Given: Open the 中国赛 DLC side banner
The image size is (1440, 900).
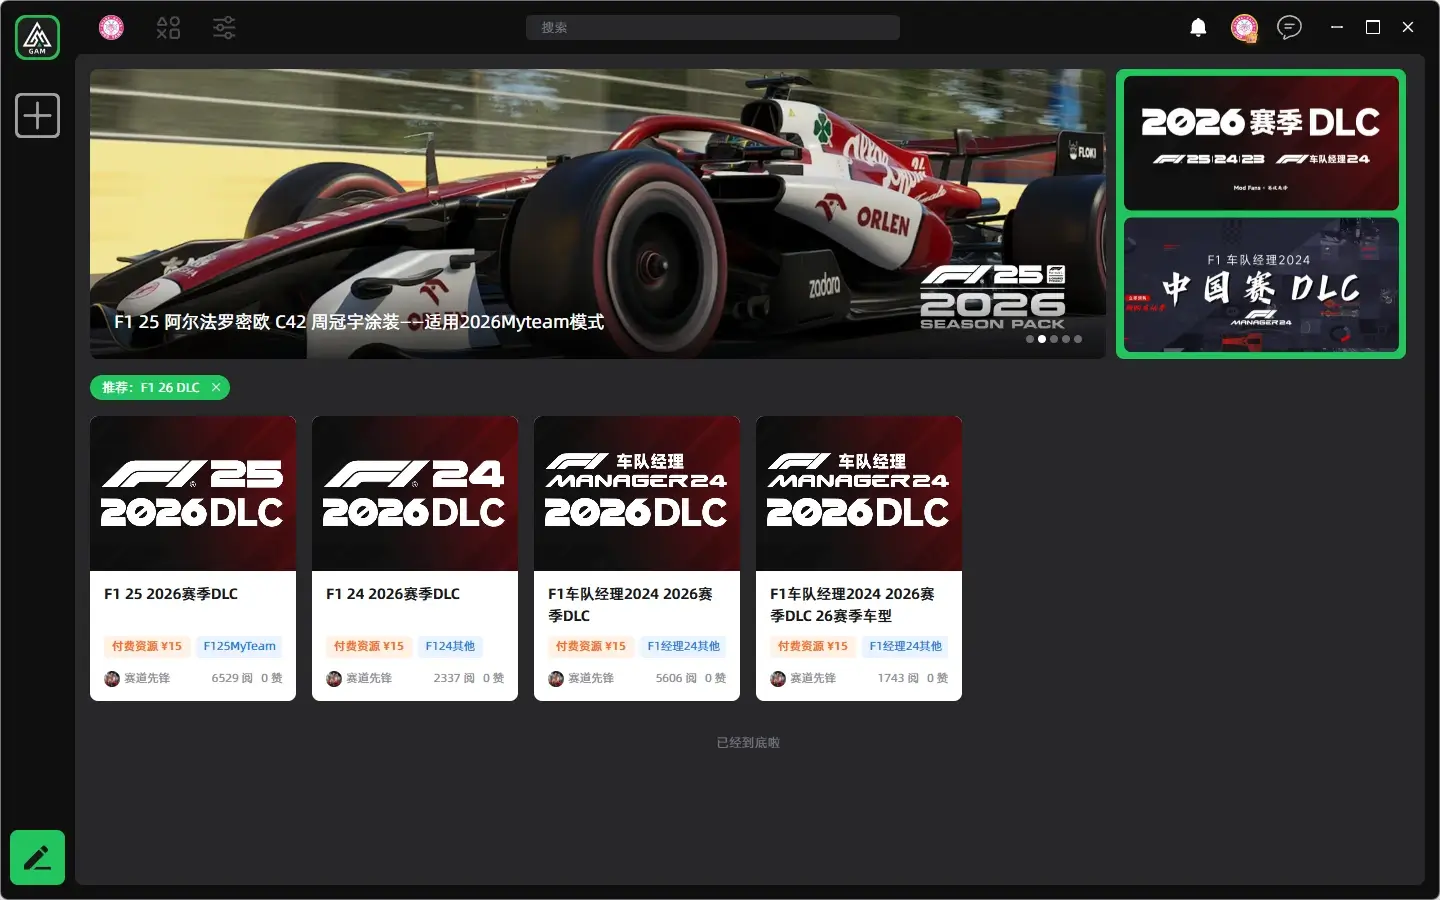Looking at the screenshot, I should pyautogui.click(x=1261, y=285).
